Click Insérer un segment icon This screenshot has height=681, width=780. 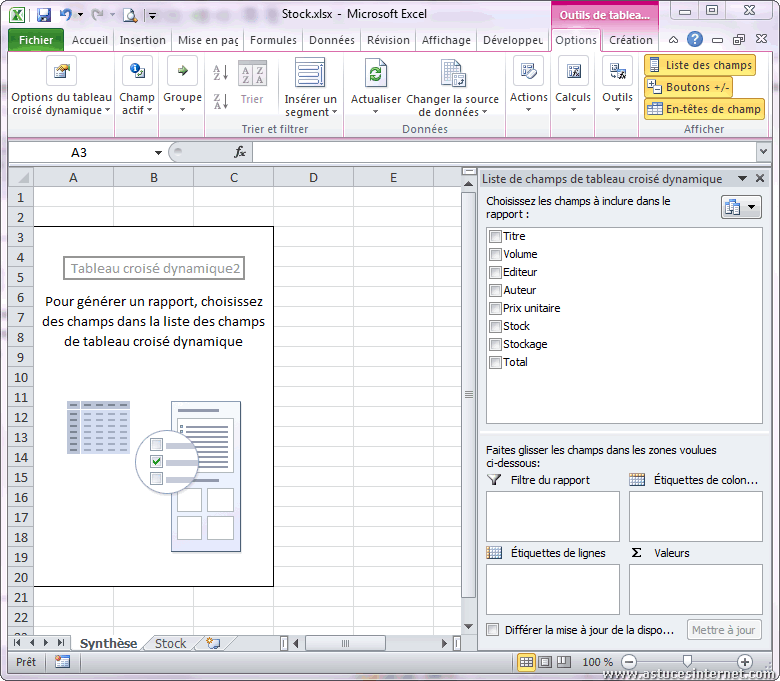tap(310, 73)
